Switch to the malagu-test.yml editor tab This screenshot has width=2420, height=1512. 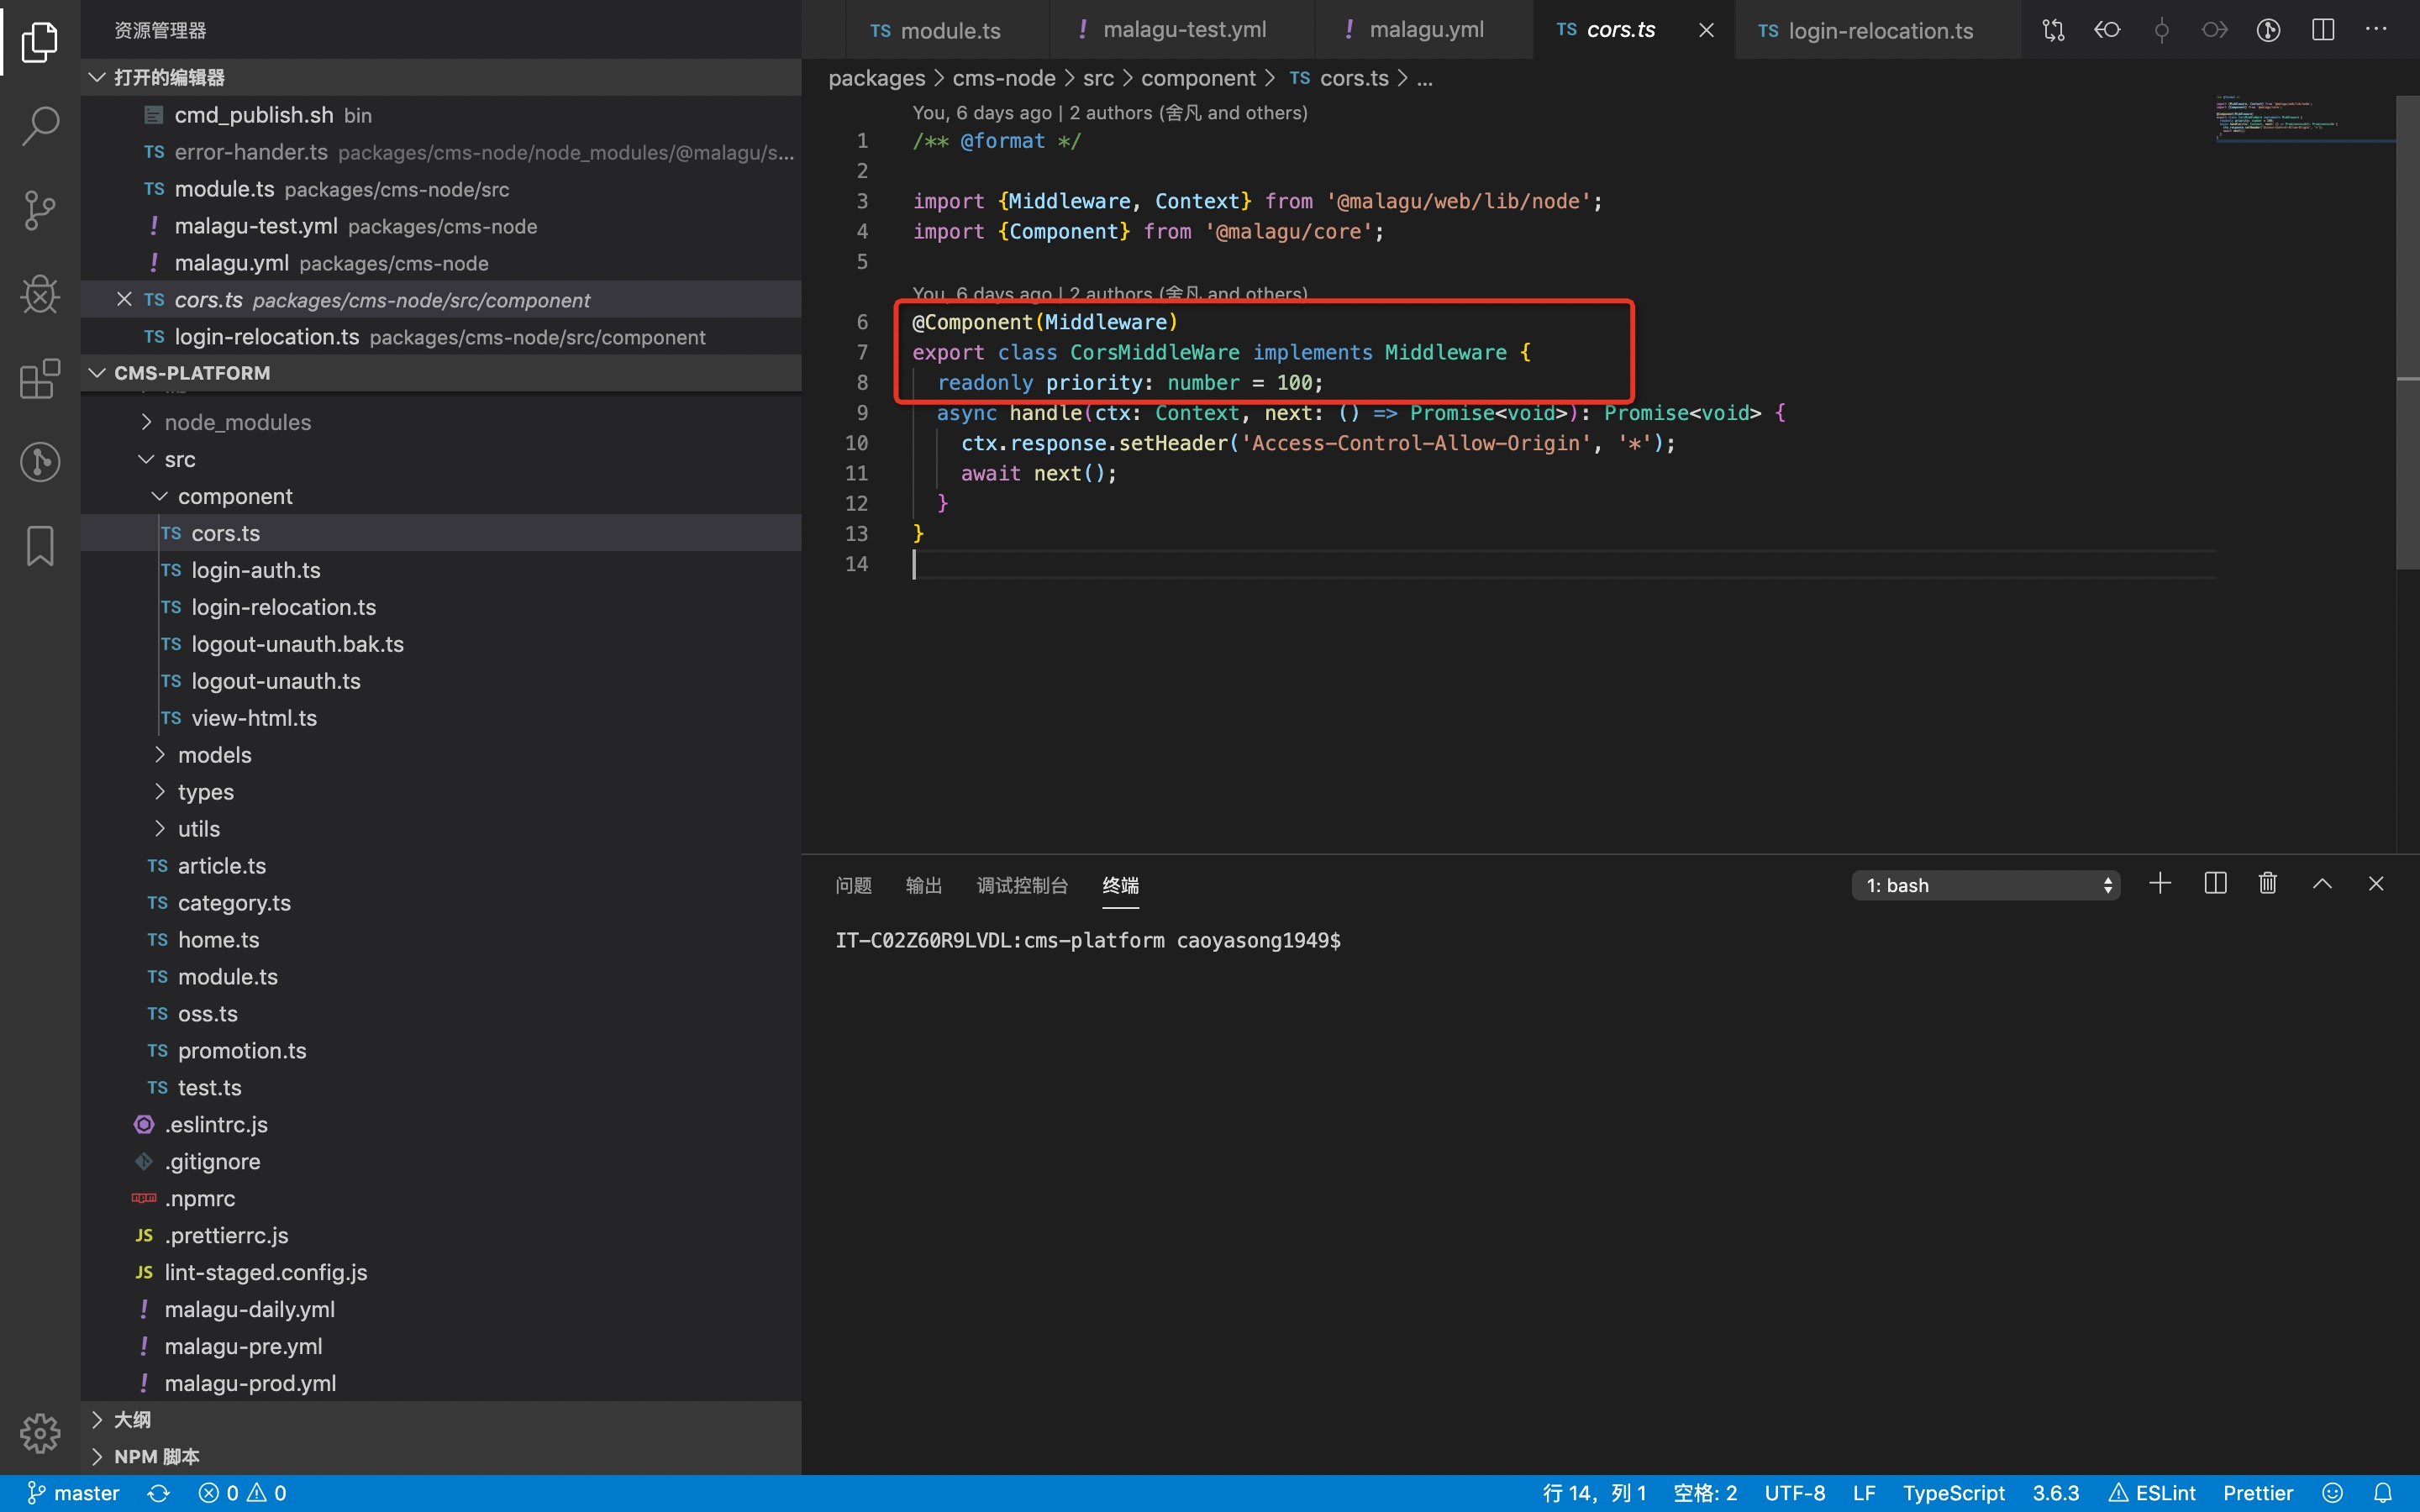[1183, 30]
